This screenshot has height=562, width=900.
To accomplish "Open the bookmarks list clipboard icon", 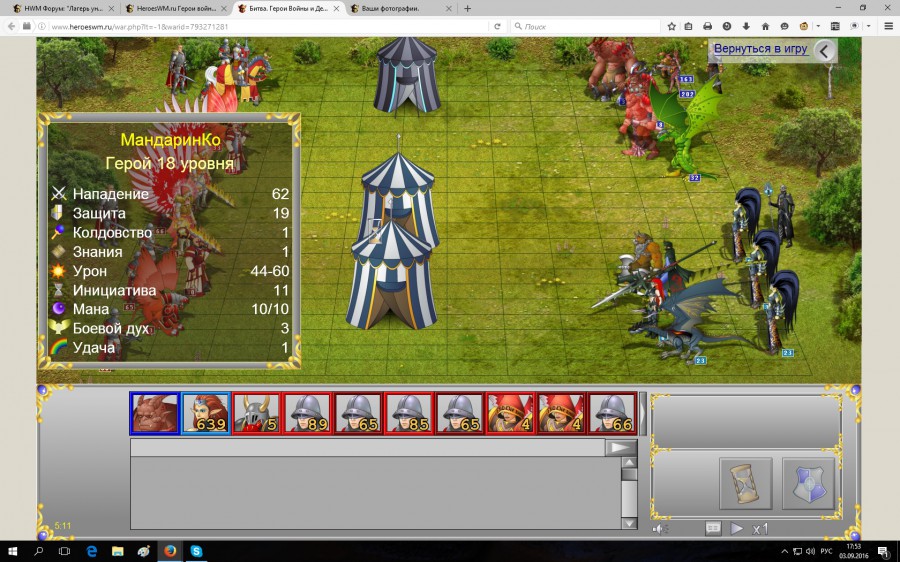I will (689, 26).
